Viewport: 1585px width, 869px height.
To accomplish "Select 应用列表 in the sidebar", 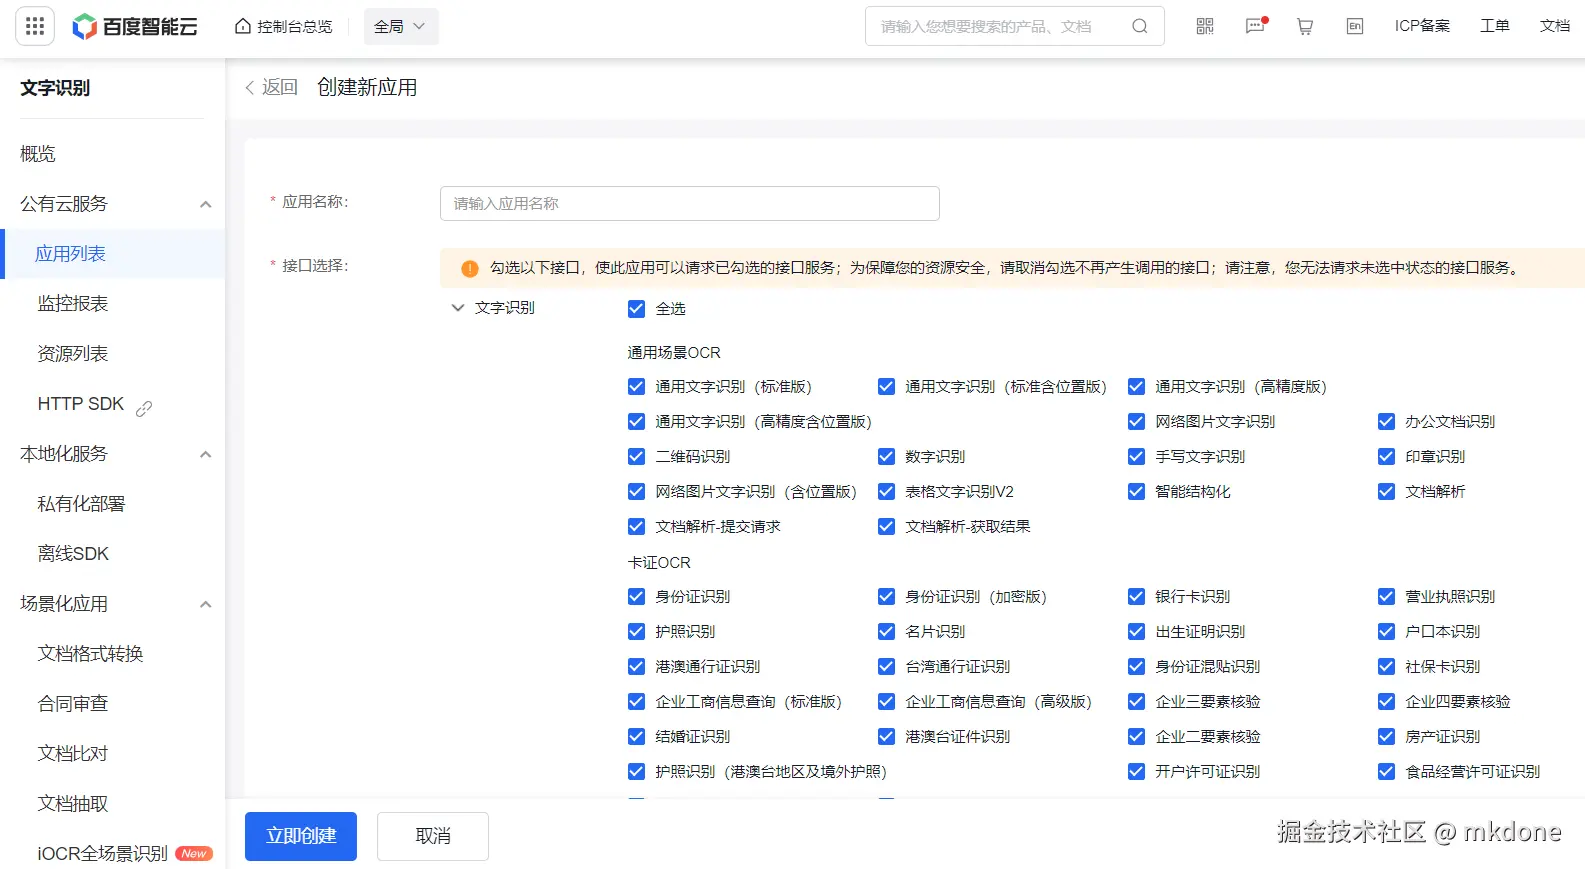I will click(112, 254).
